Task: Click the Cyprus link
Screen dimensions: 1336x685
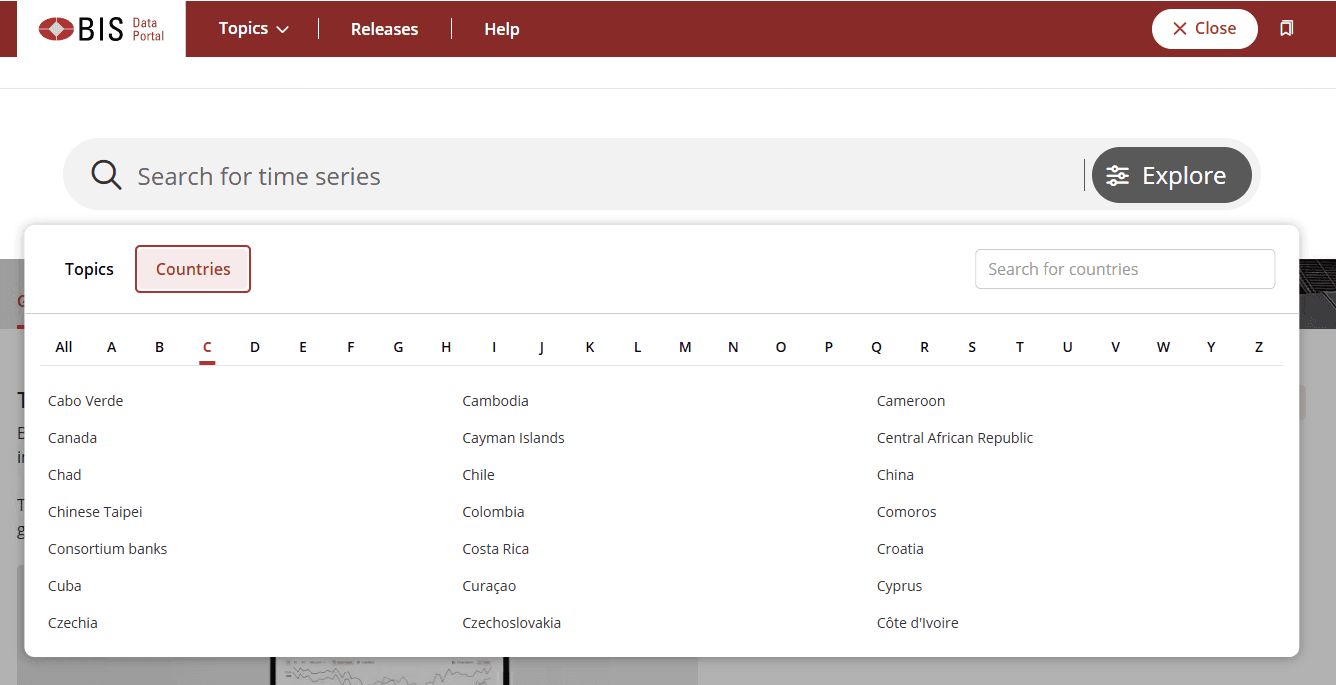Action: 899,586
